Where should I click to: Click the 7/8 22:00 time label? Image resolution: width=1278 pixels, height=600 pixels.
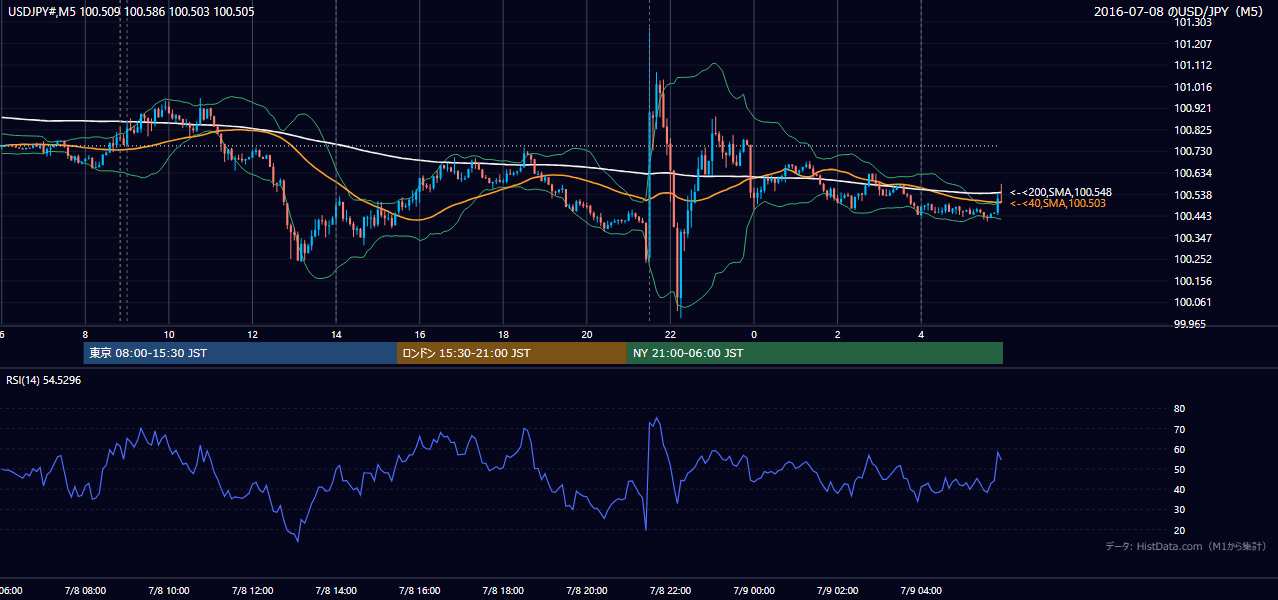coord(671,590)
